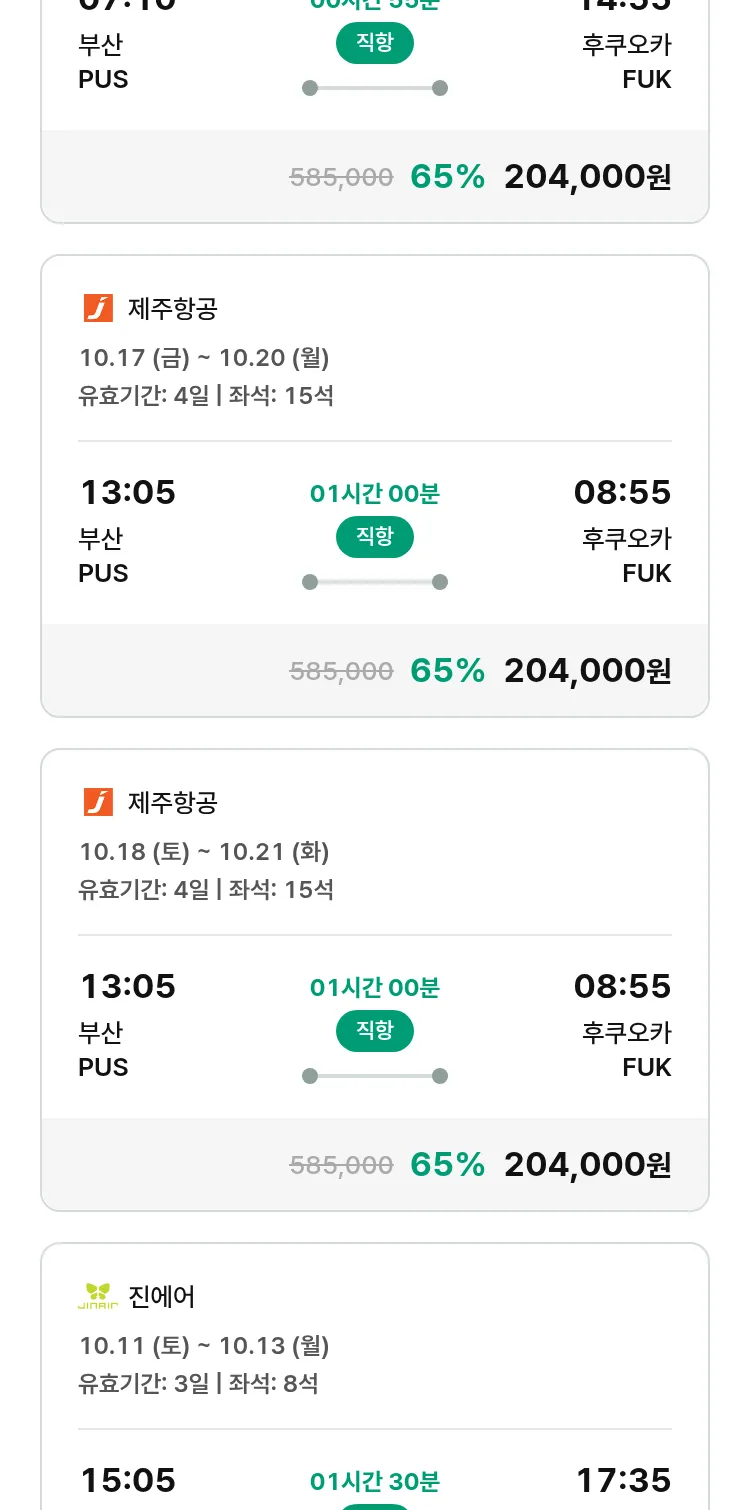Click the 08:55 arrival time on the 10.18 flight
This screenshot has height=1510, width=750.
[622, 986]
